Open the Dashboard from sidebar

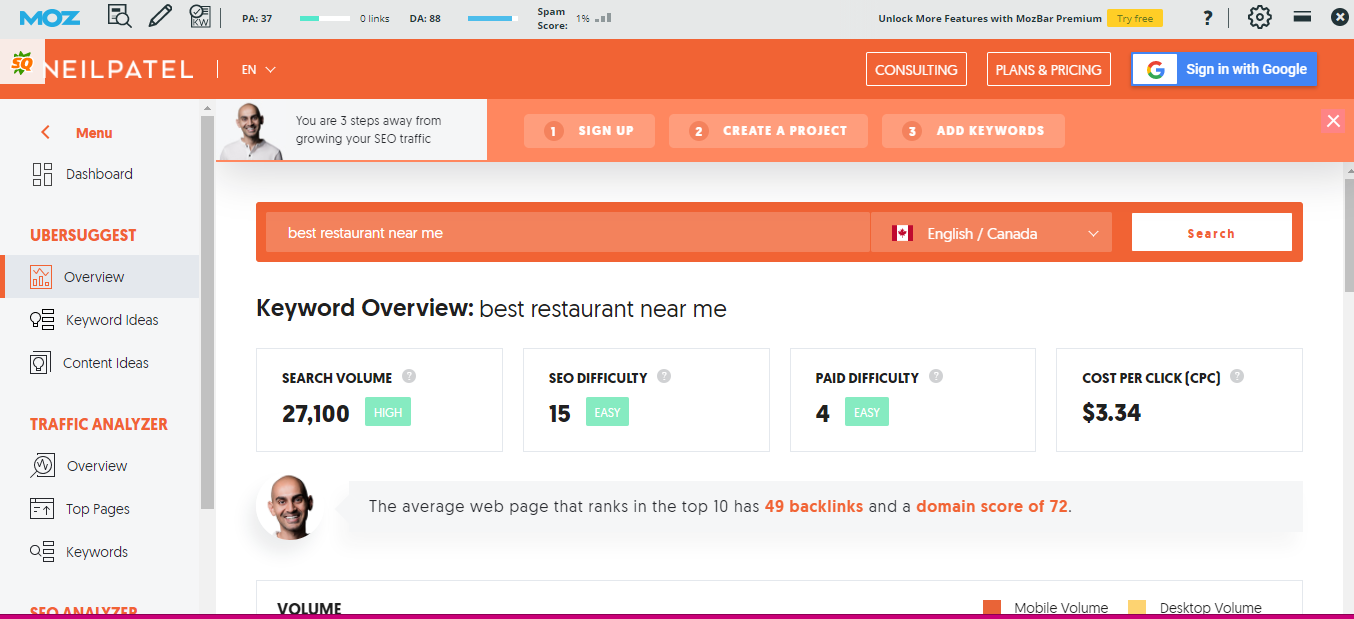(x=98, y=174)
